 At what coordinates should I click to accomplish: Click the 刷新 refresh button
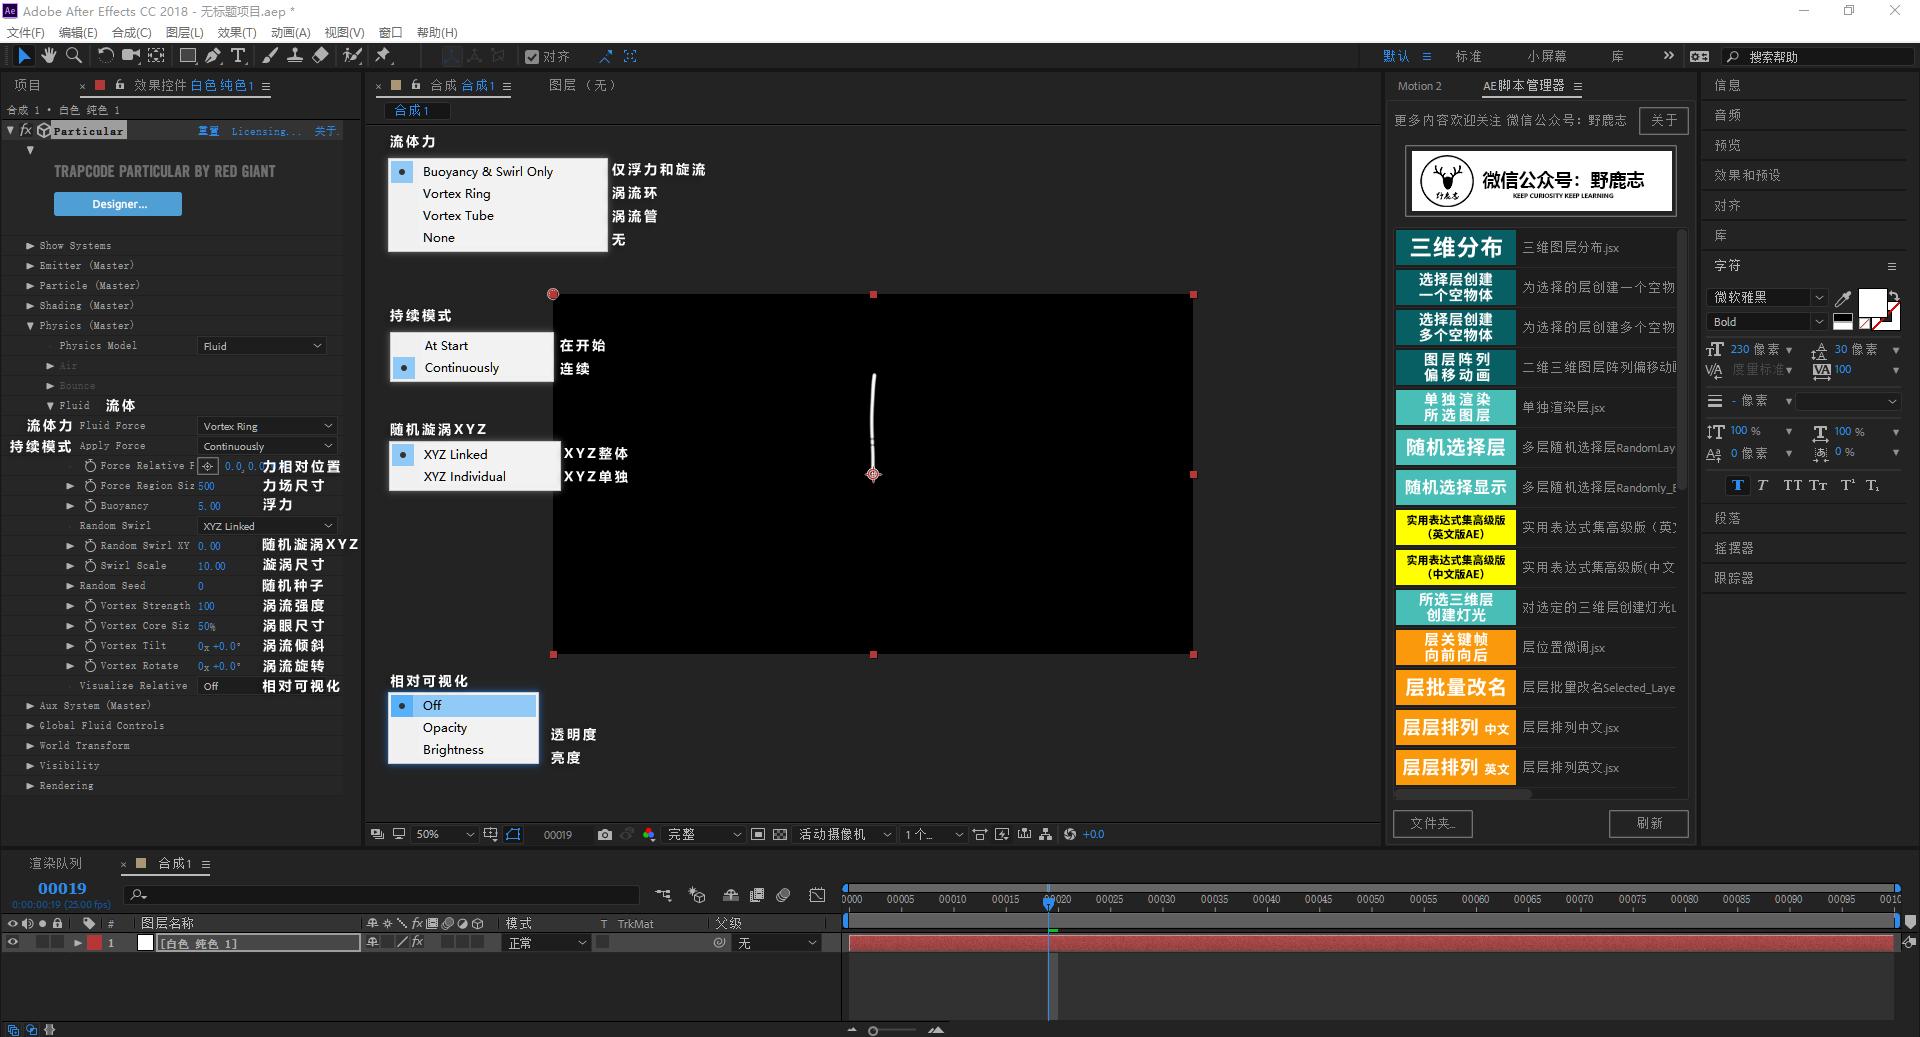1649,823
